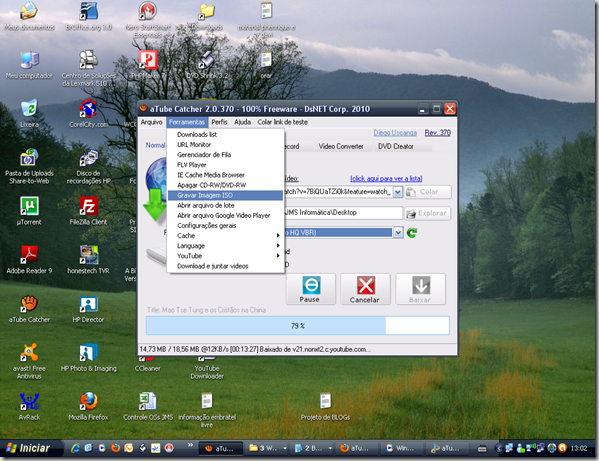This screenshot has height=461, width=599.
Task: Open the video URL dropdown arrow
Action: click(x=398, y=192)
